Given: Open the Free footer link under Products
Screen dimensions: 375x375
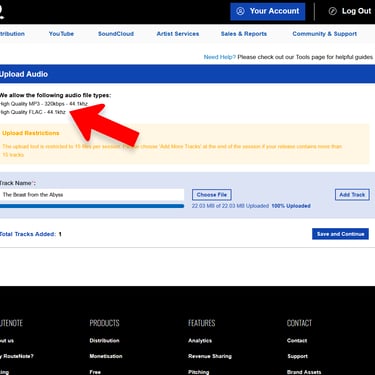Looking at the screenshot, I should (x=95, y=372).
